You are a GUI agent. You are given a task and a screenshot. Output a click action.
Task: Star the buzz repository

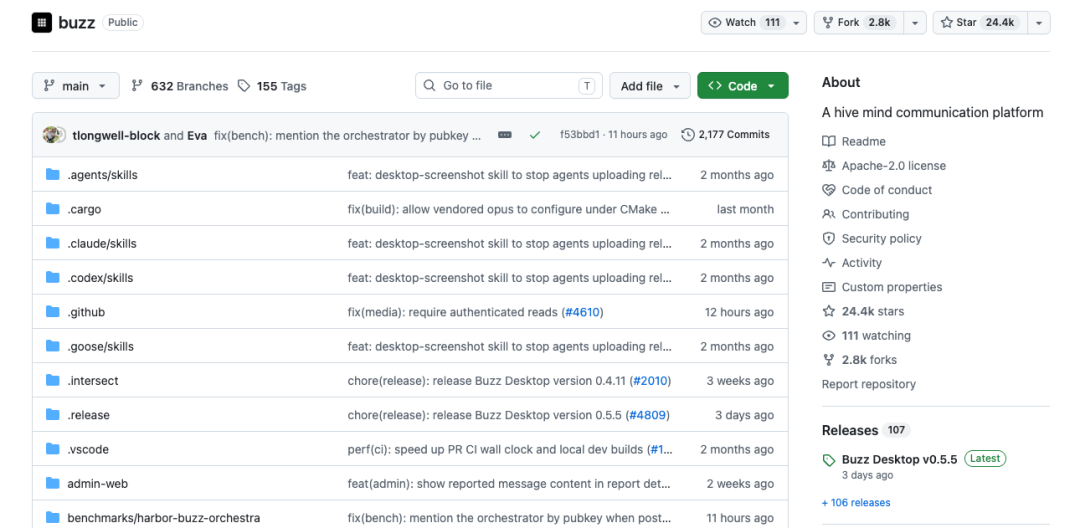(979, 23)
